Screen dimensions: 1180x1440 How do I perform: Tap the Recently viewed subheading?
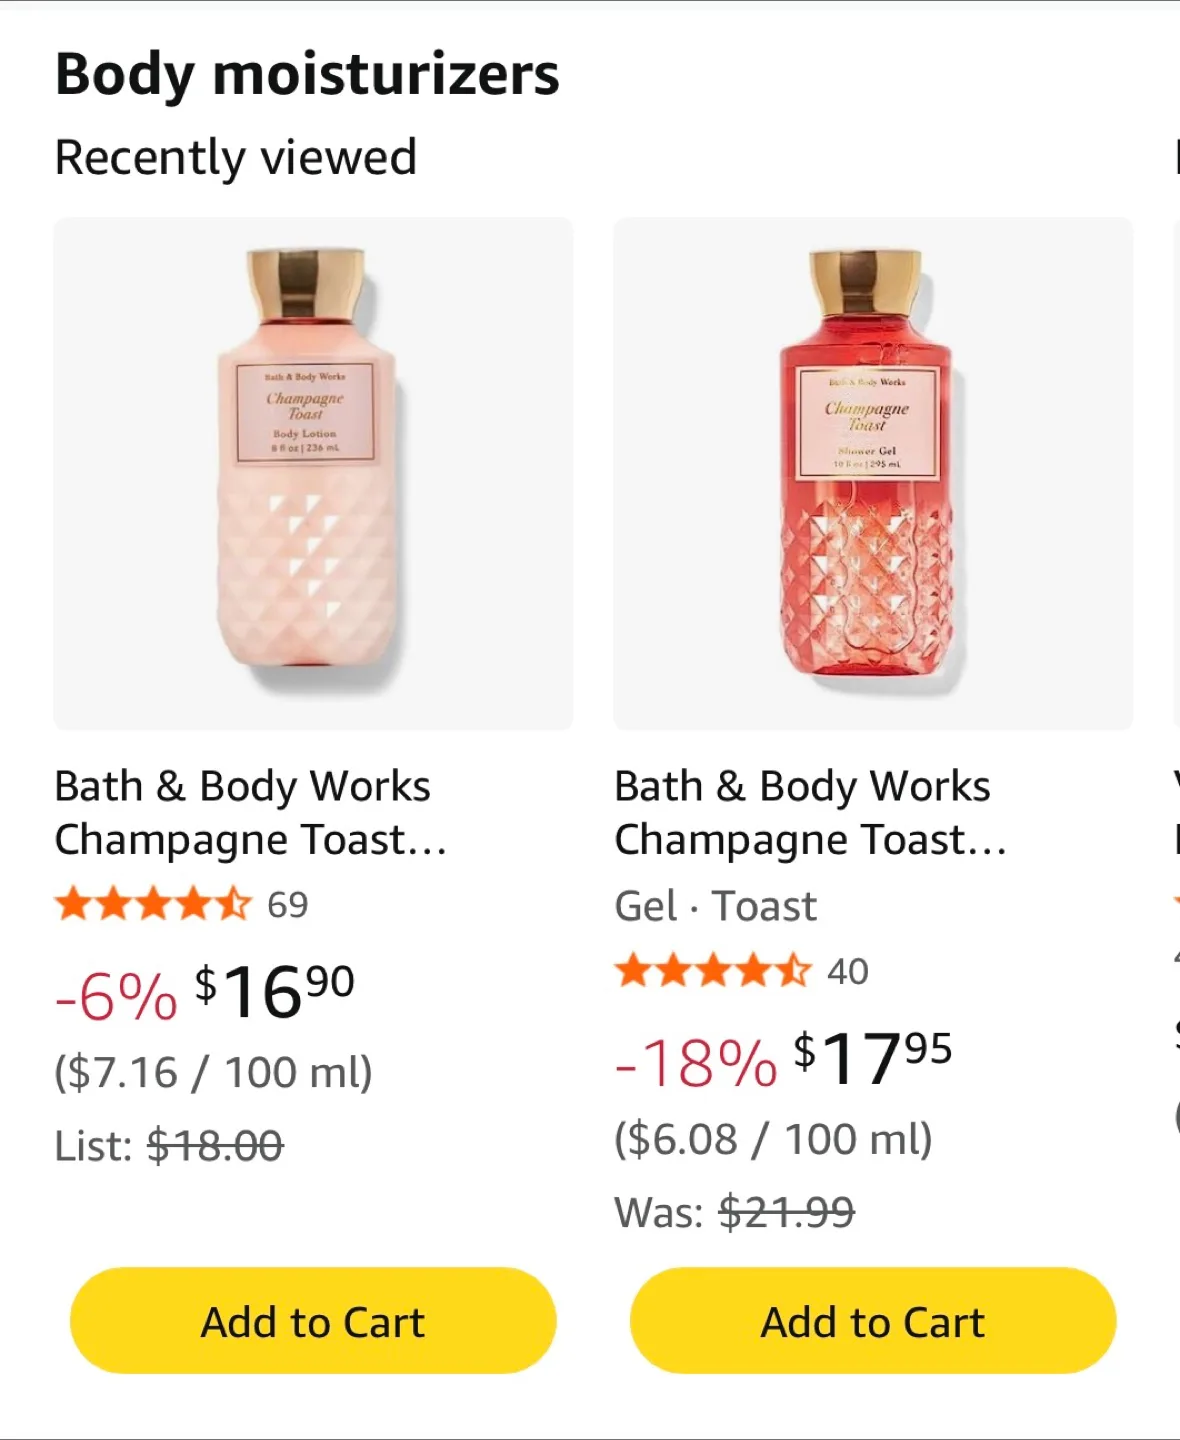(236, 157)
